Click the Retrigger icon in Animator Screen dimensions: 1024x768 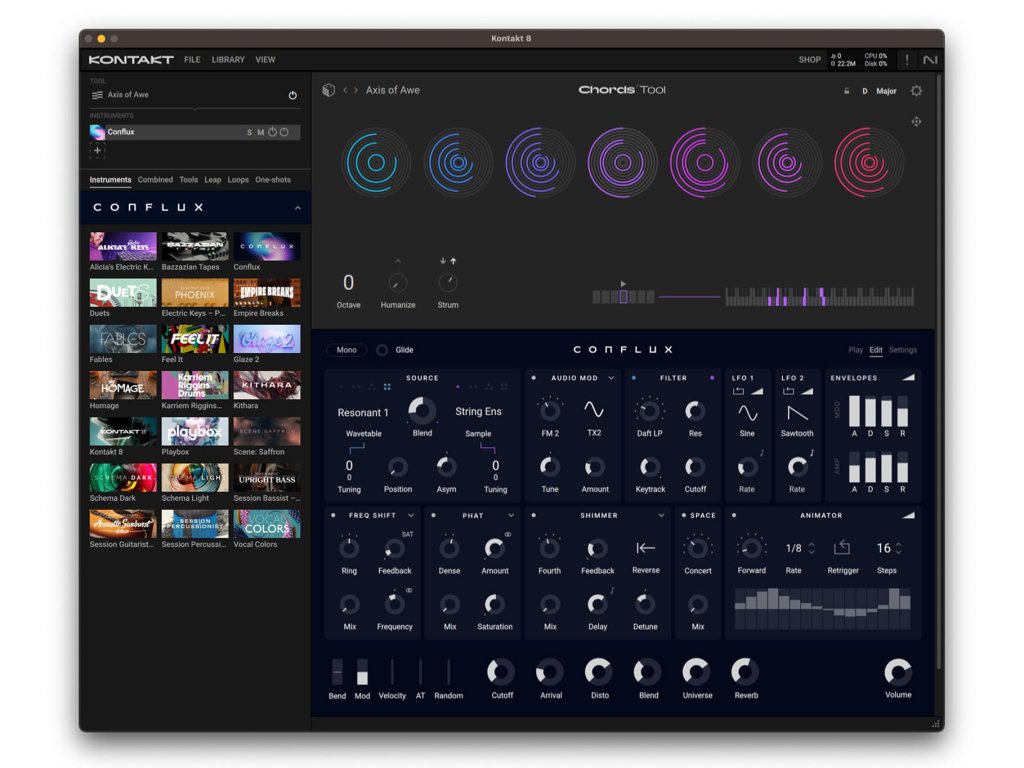coord(842,547)
